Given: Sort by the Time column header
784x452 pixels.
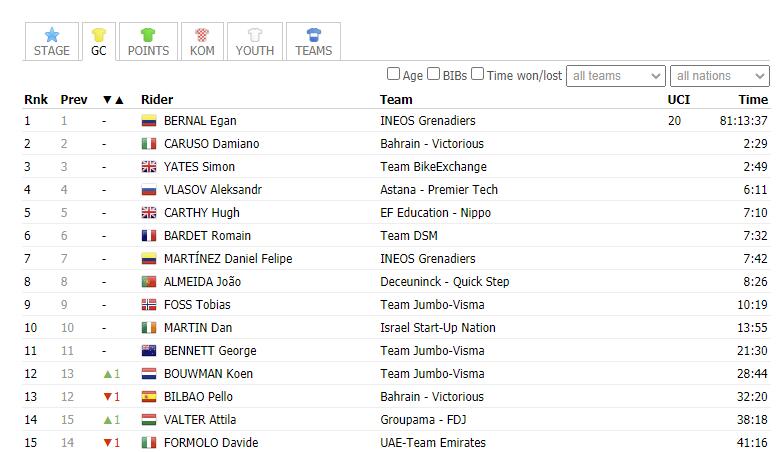Looking at the screenshot, I should 753,100.
